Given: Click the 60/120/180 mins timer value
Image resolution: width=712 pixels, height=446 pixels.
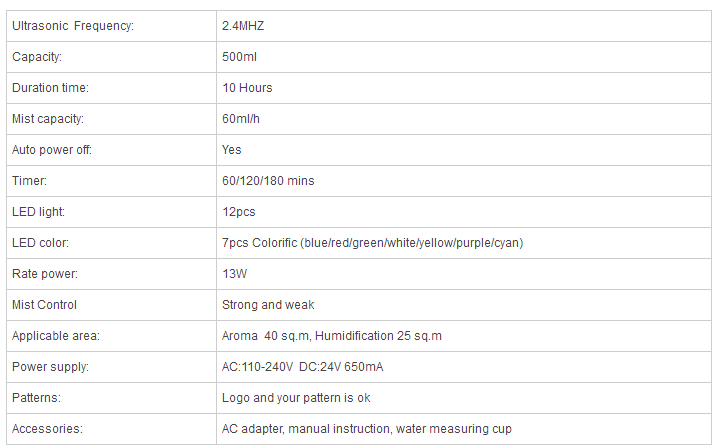Looking at the screenshot, I should pyautogui.click(x=268, y=181).
